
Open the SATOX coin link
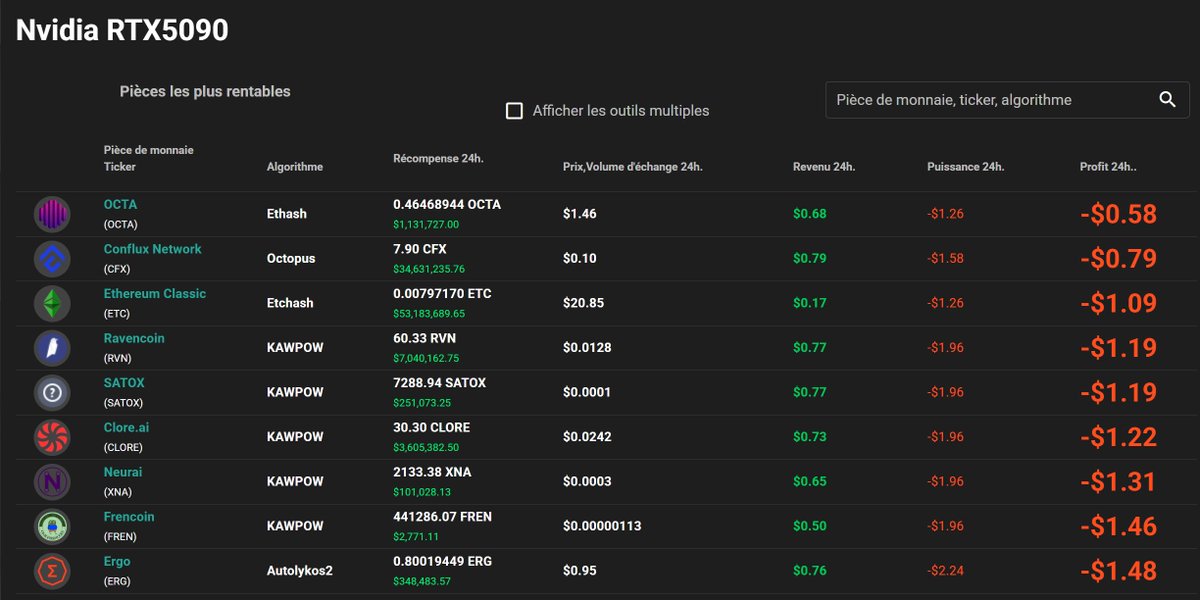coord(124,383)
